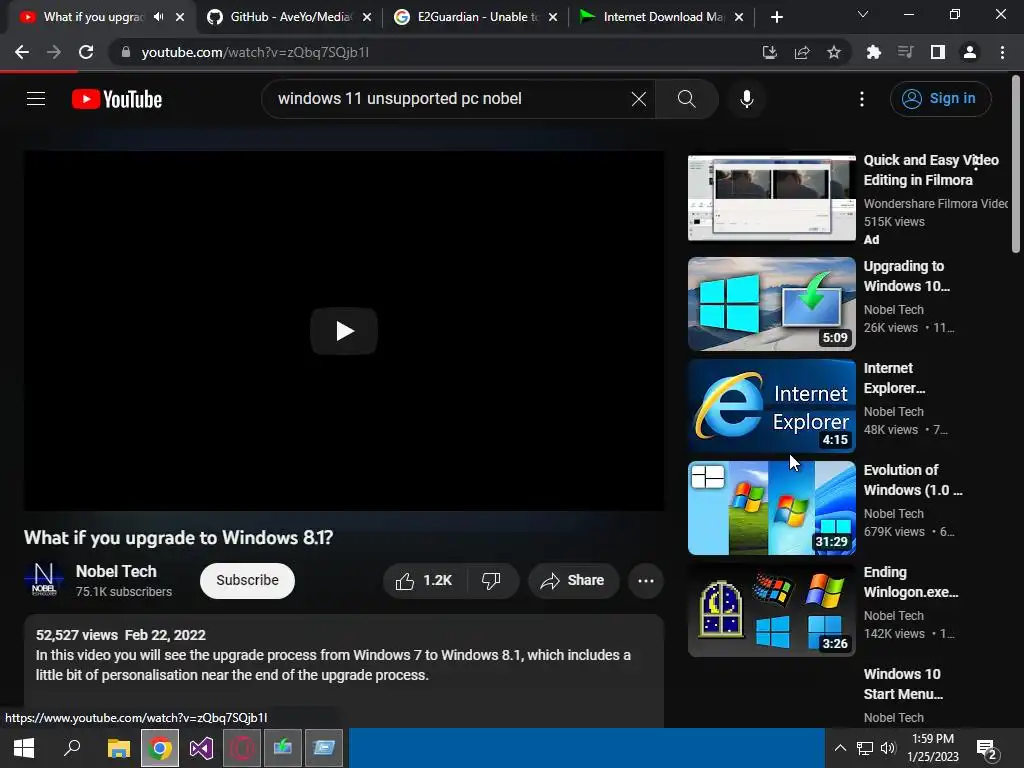
Task: Switch to GitHub AveYo tab
Action: click(x=291, y=17)
